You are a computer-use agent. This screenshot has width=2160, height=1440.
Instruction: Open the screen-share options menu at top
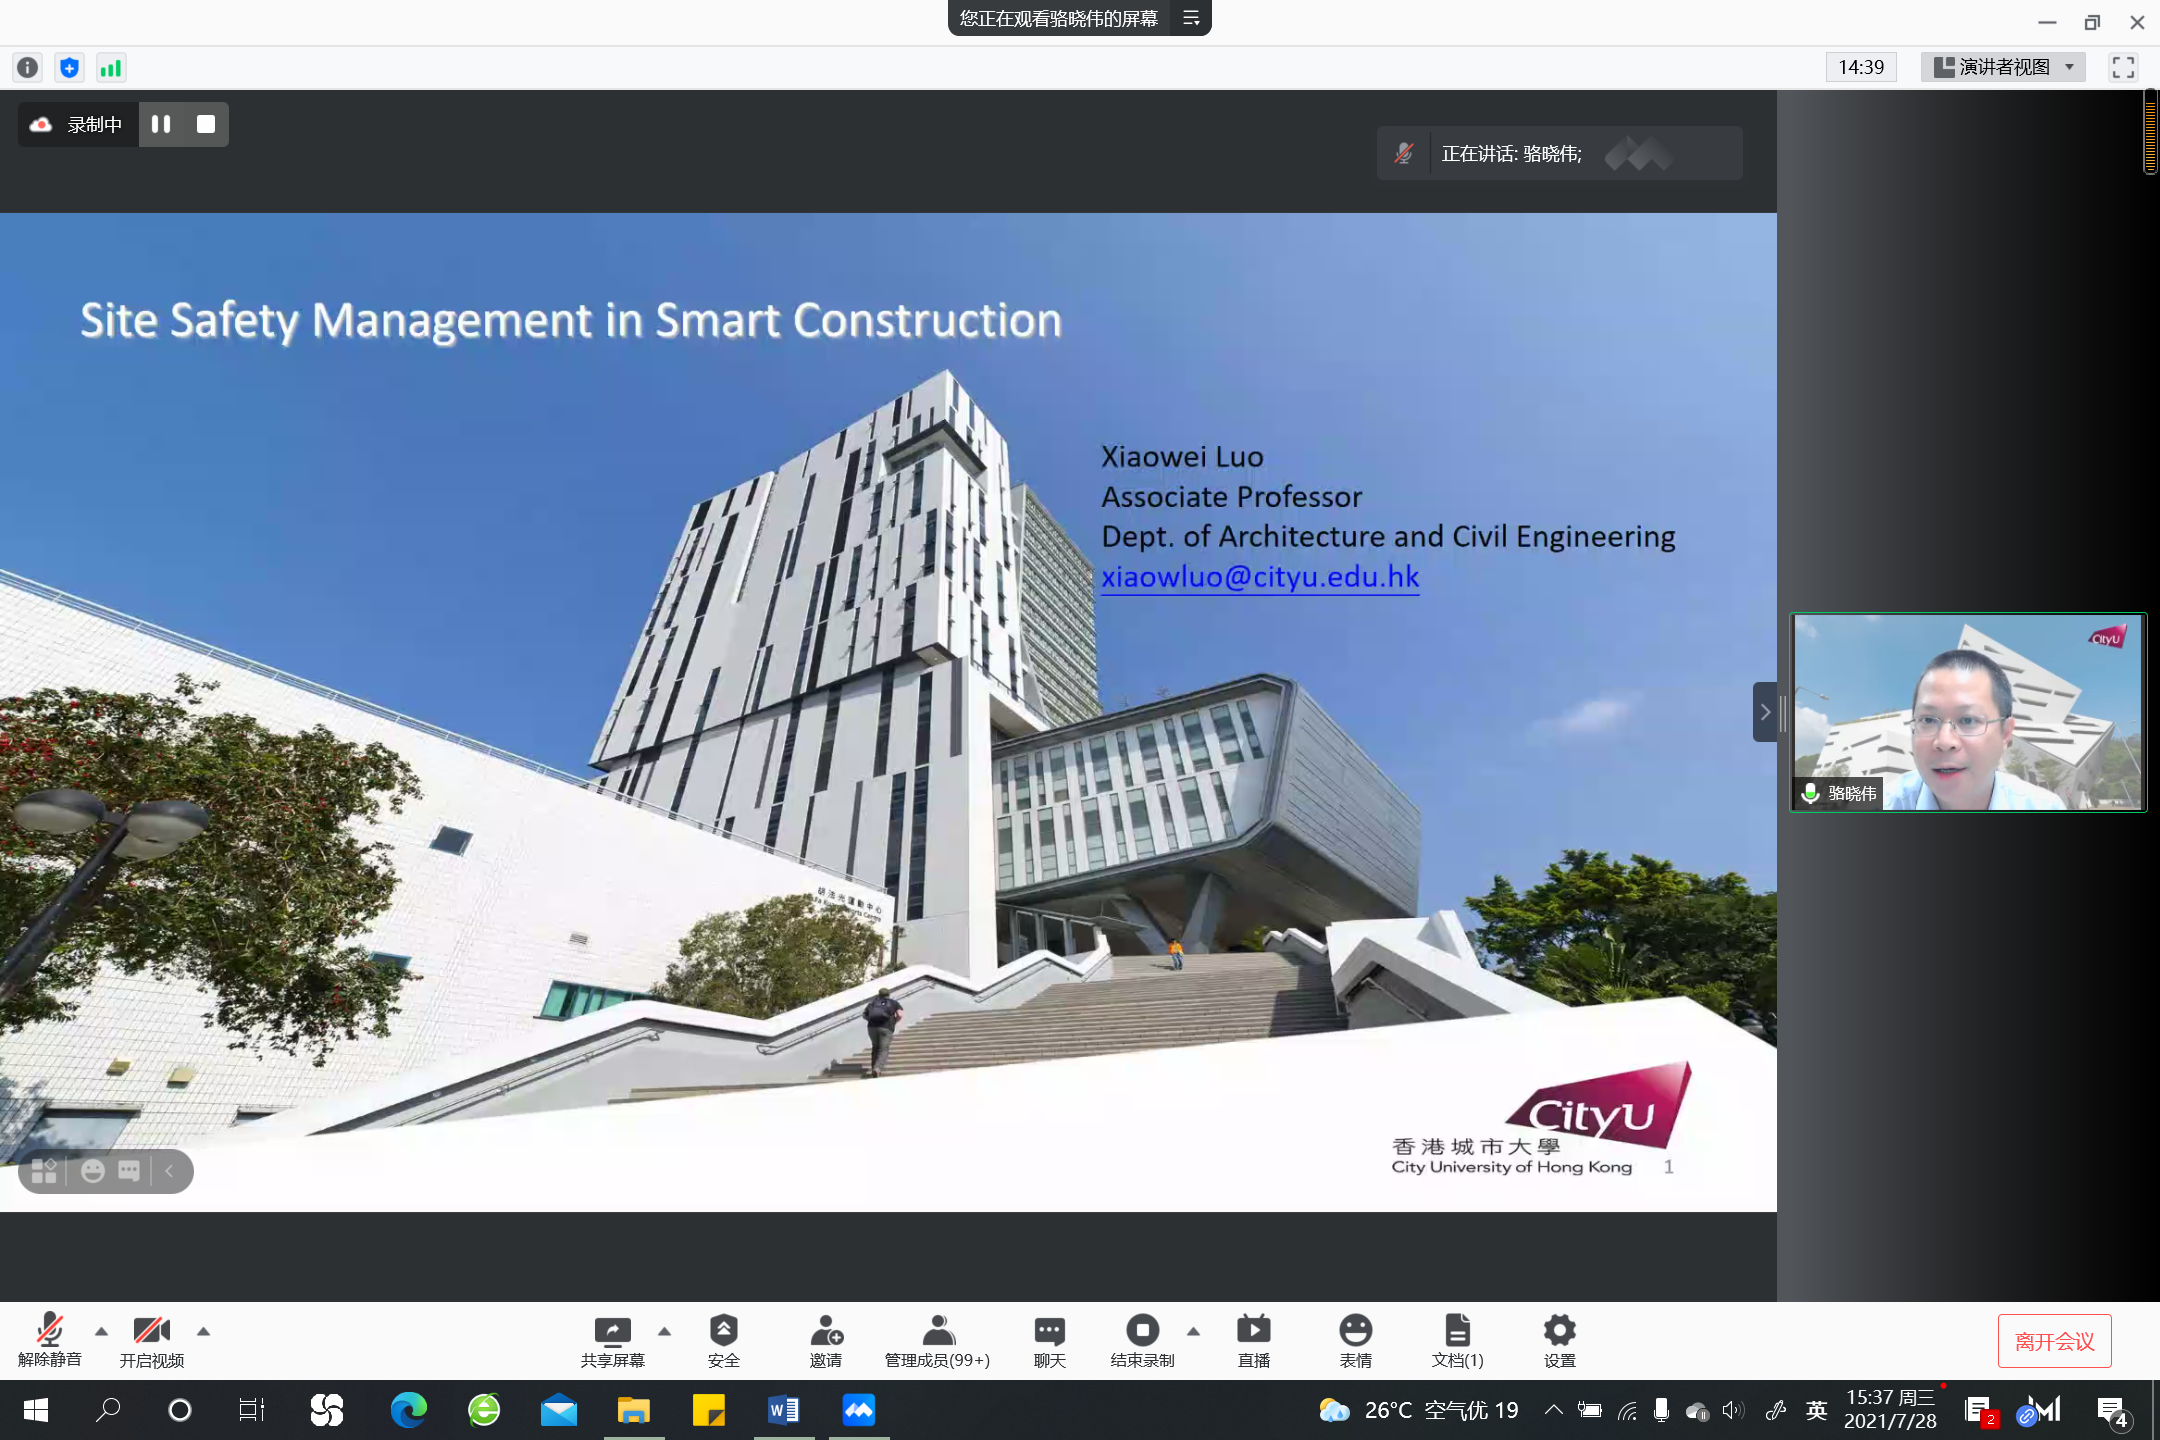[1190, 18]
